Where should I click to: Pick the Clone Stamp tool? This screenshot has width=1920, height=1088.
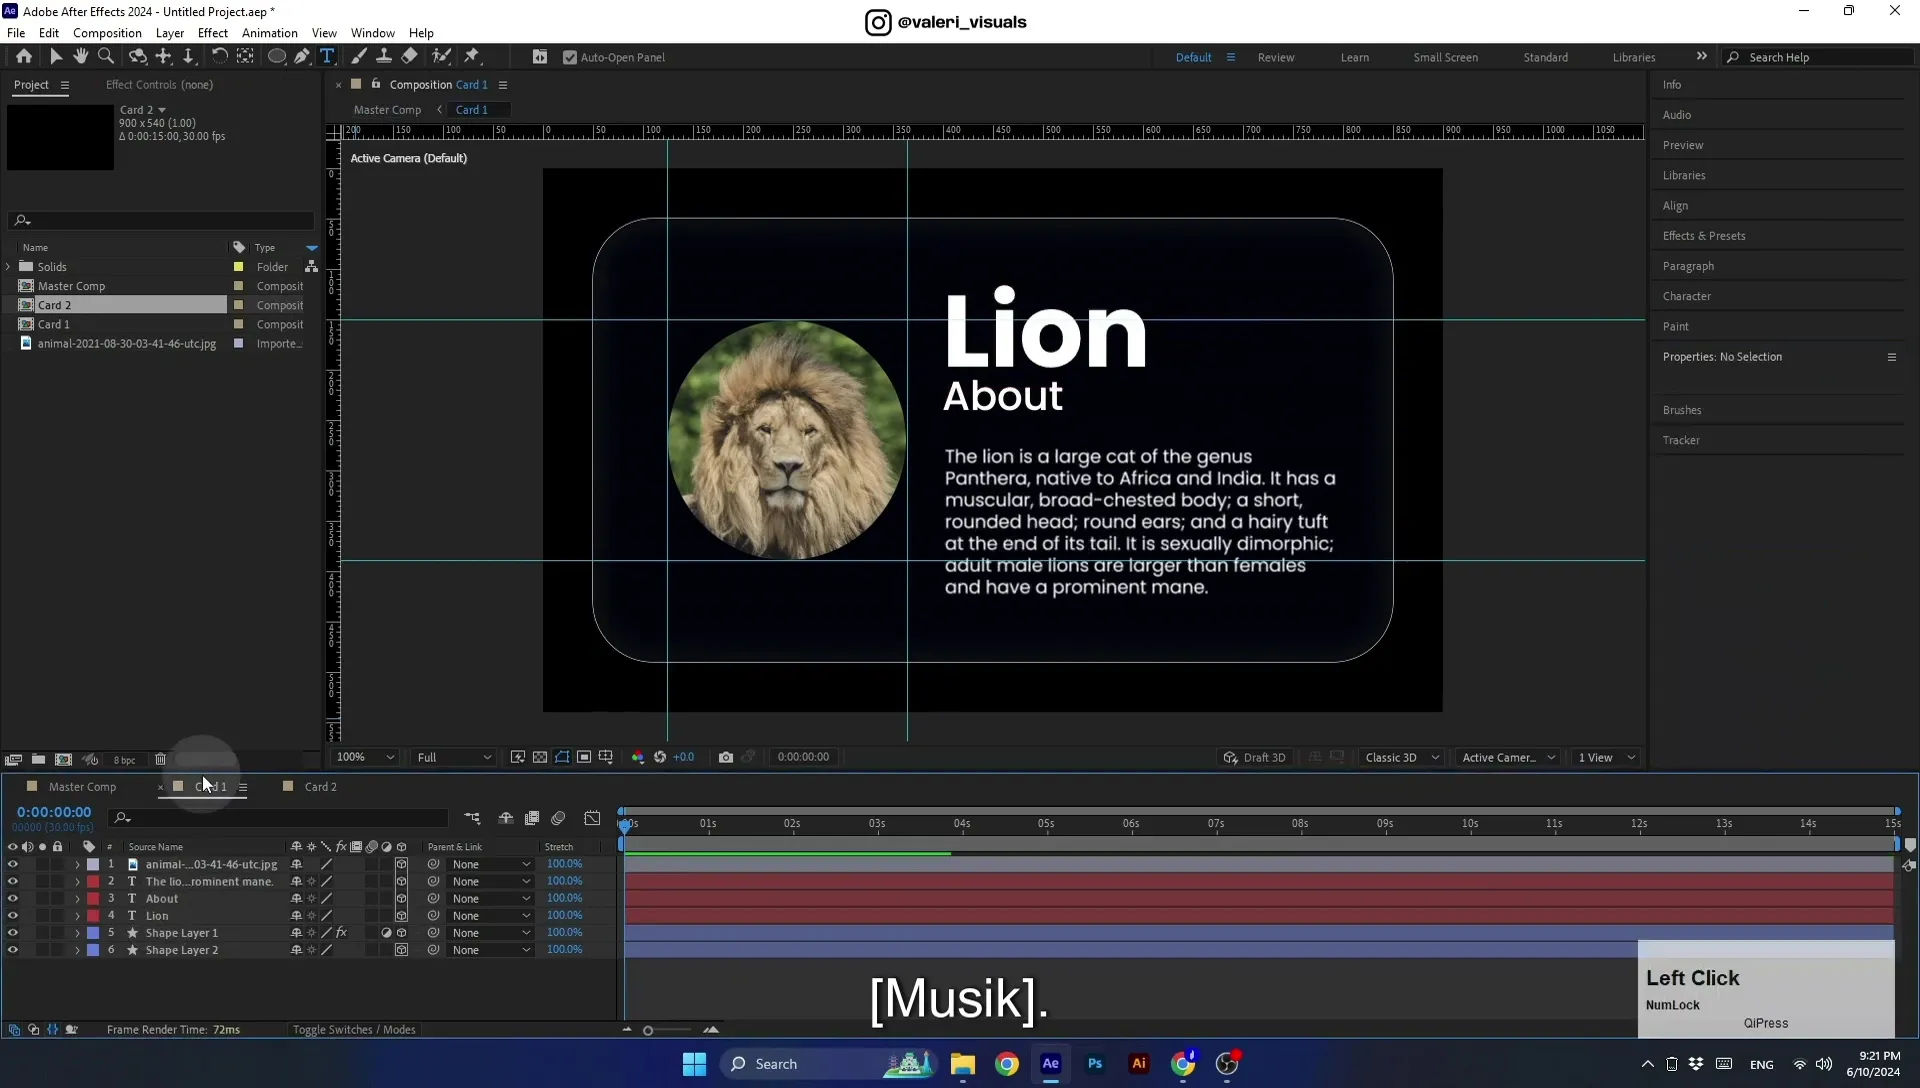tap(383, 57)
